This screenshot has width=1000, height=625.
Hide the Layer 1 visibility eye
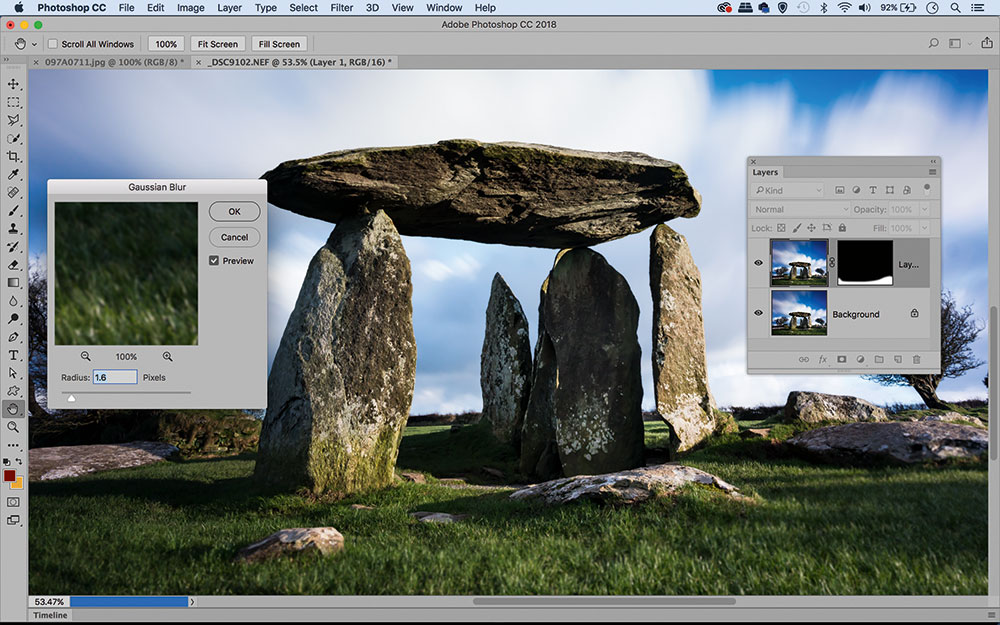point(758,263)
